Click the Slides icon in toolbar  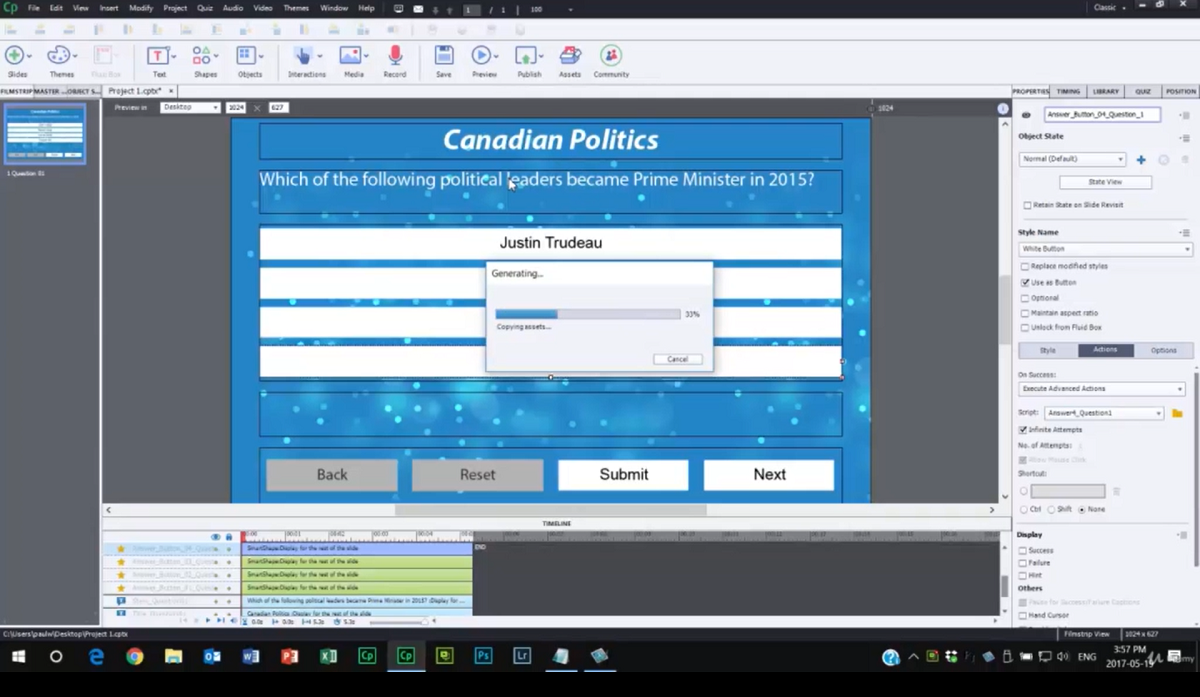click(15, 56)
